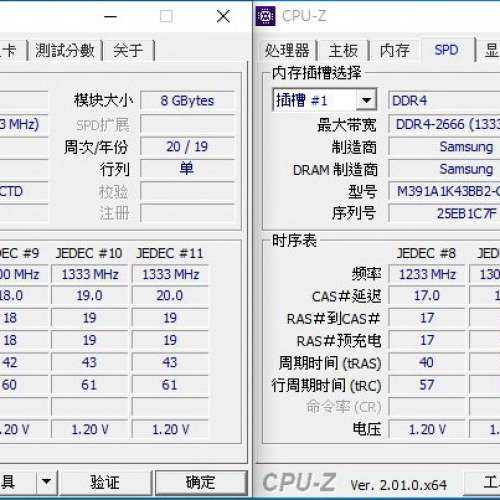The height and width of the screenshot is (500, 500).
Task: Click the JEDEC #10 column header
Action: click(89, 253)
